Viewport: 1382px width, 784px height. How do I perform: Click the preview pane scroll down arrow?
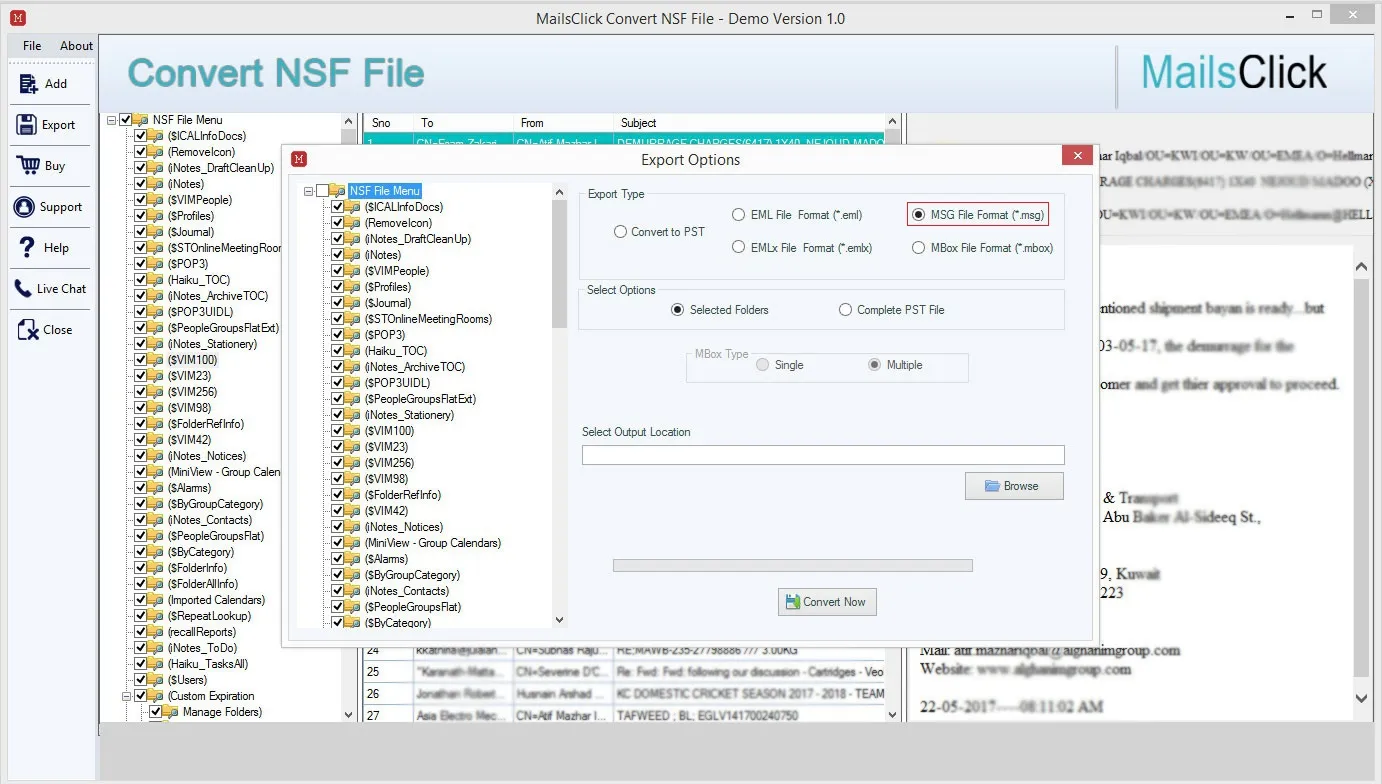(1361, 699)
